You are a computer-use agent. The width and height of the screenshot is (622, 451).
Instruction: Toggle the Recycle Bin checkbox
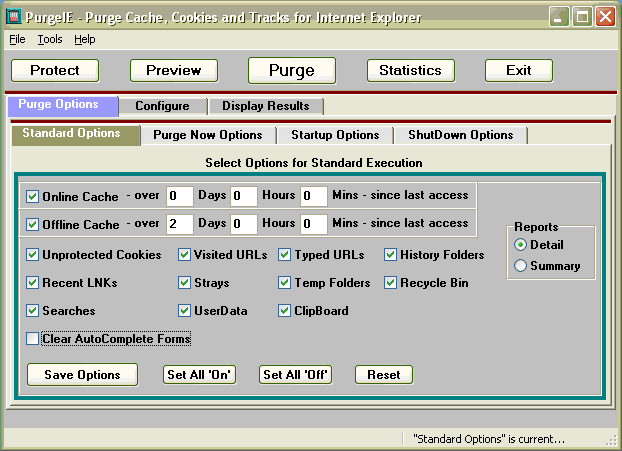click(390, 282)
